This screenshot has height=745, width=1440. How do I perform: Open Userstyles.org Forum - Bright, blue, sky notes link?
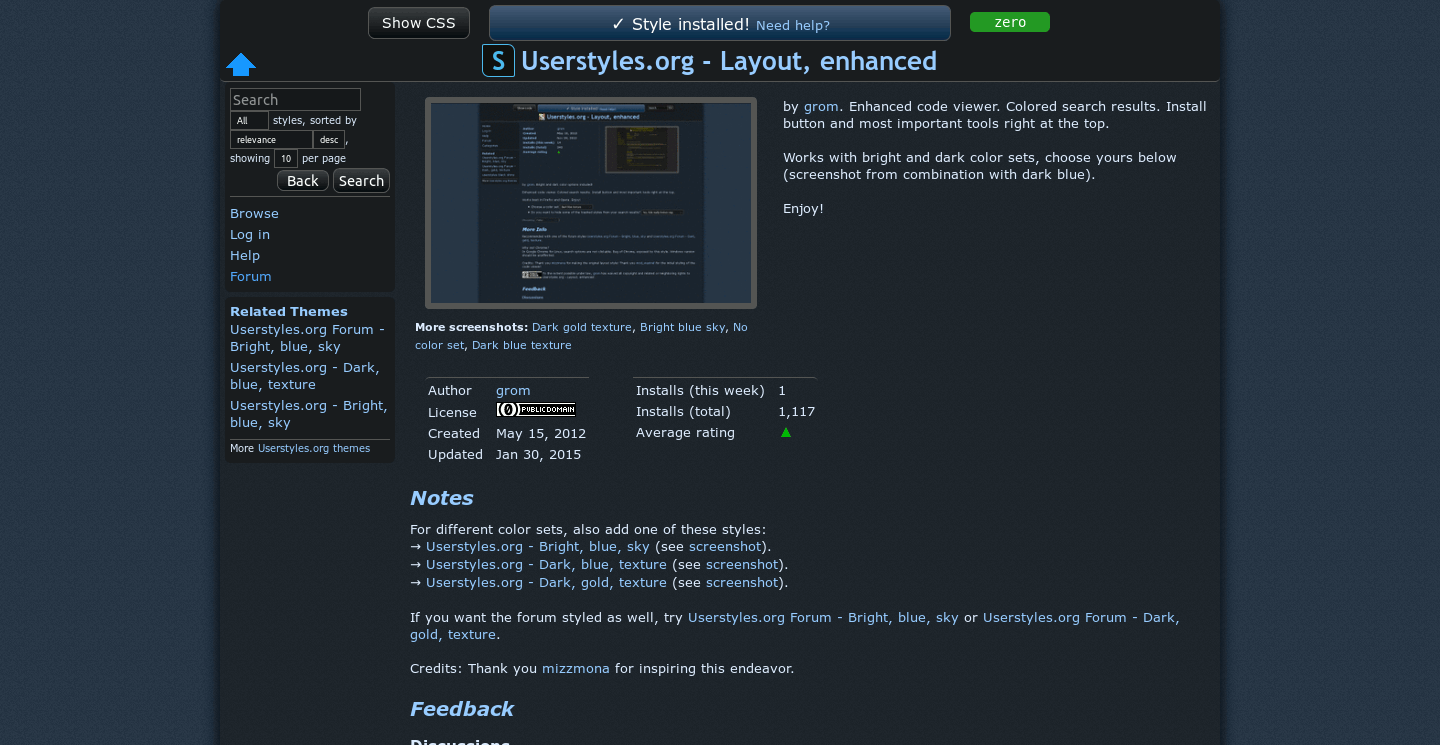tap(823, 617)
